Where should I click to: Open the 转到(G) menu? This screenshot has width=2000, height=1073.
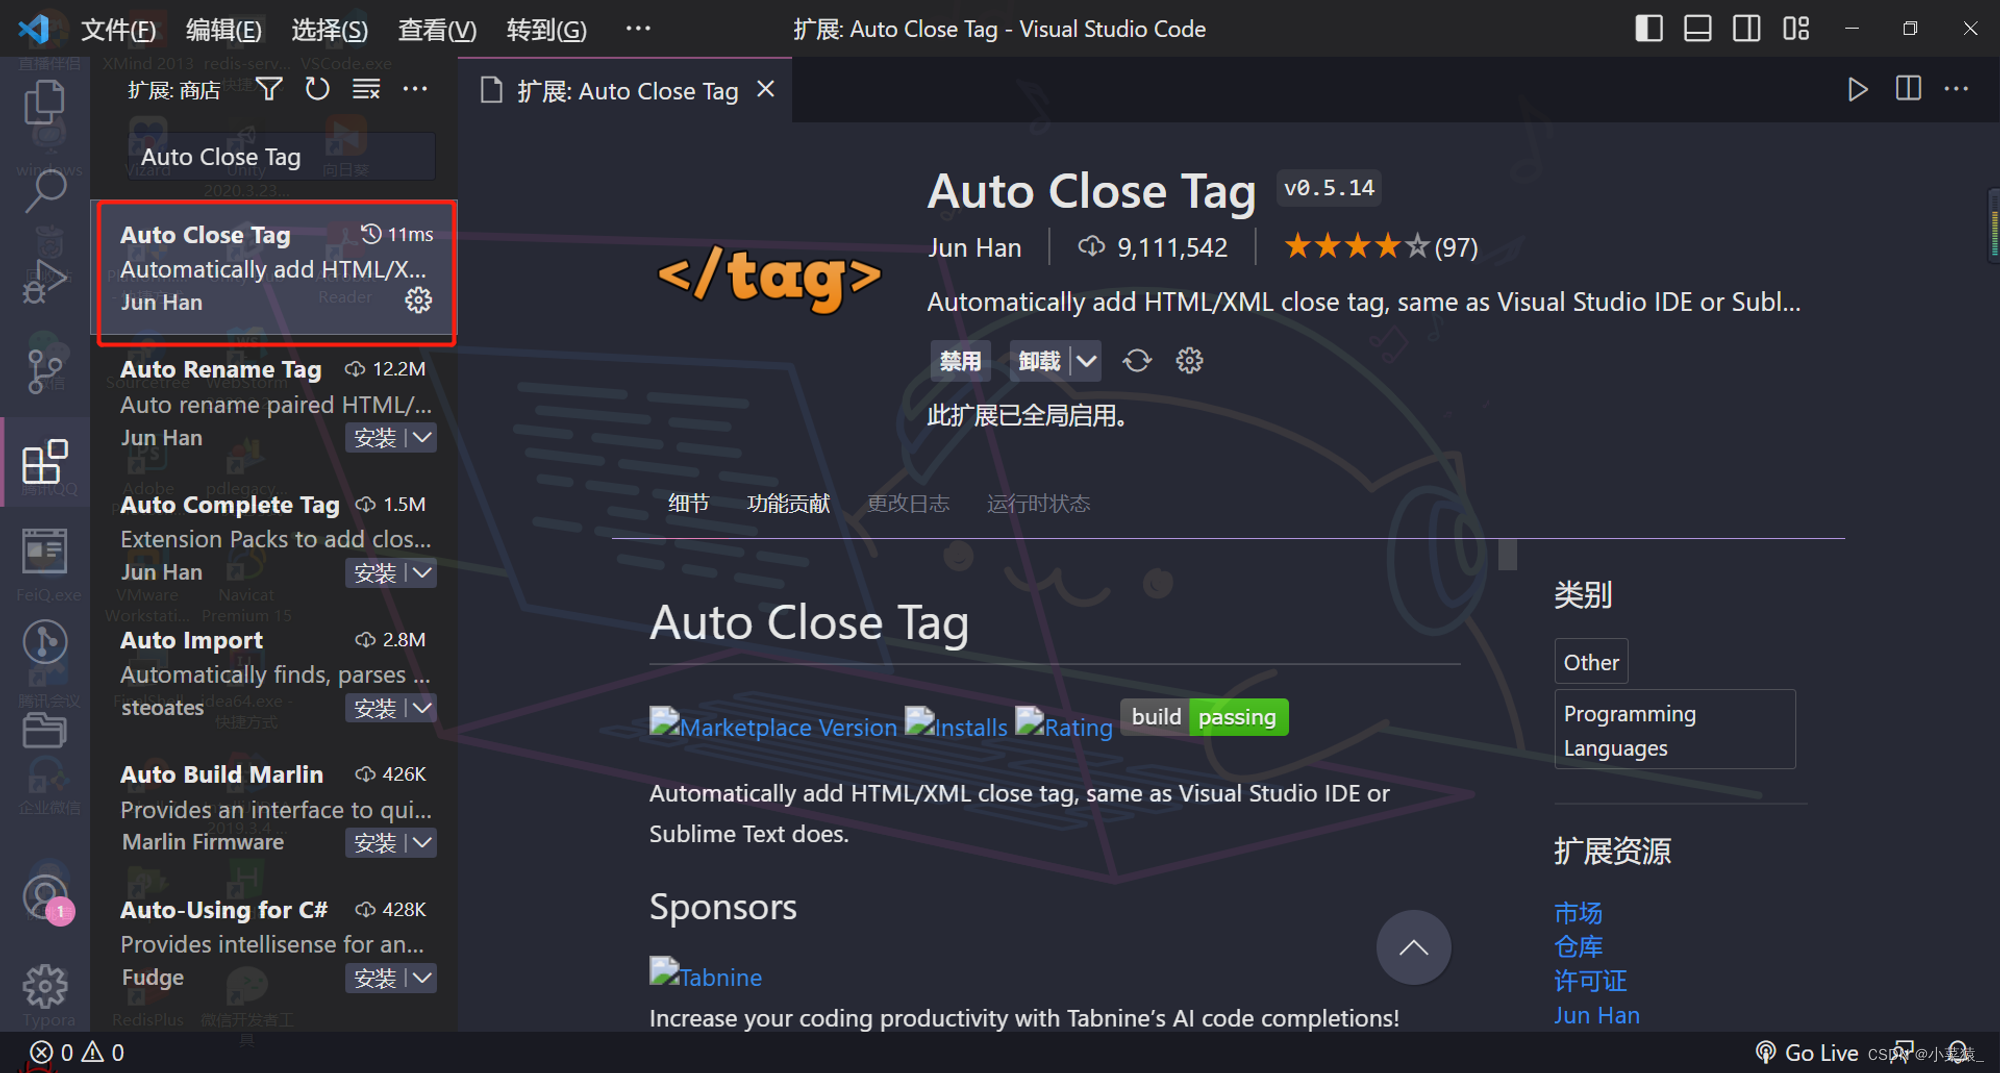pos(546,29)
